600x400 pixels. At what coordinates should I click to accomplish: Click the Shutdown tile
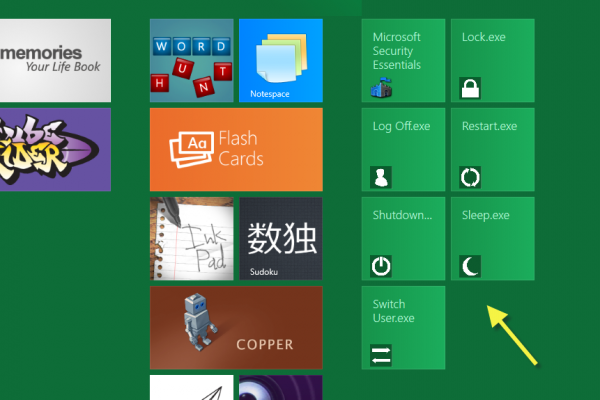pyautogui.click(x=403, y=239)
